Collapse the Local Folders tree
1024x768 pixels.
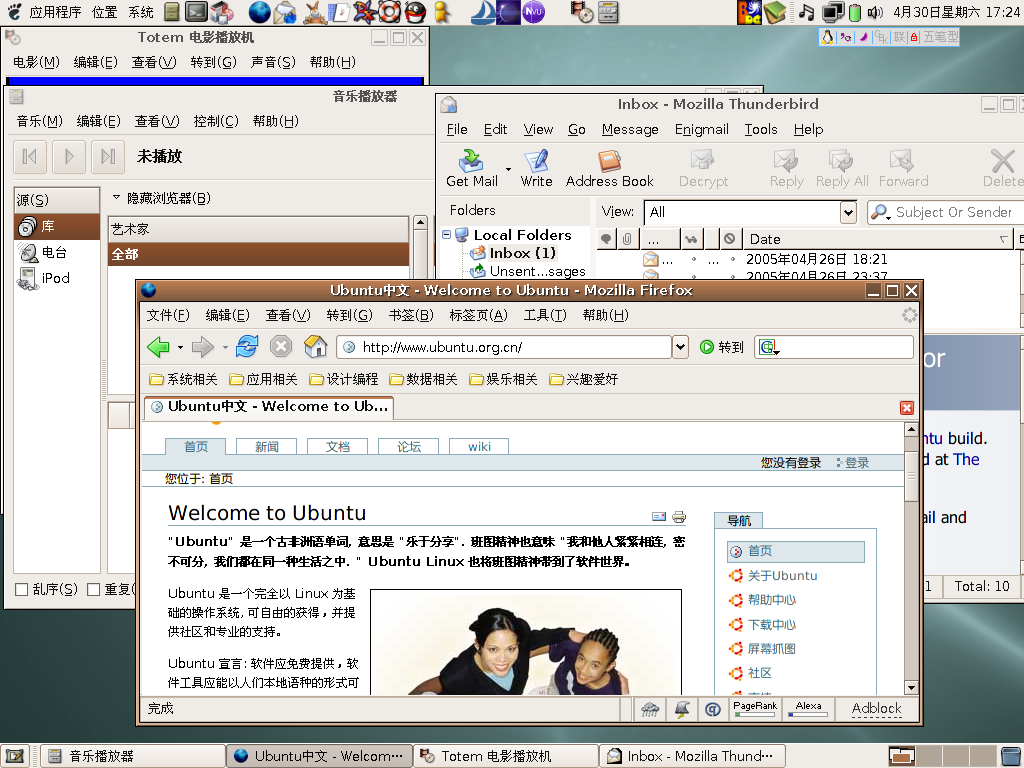447,234
